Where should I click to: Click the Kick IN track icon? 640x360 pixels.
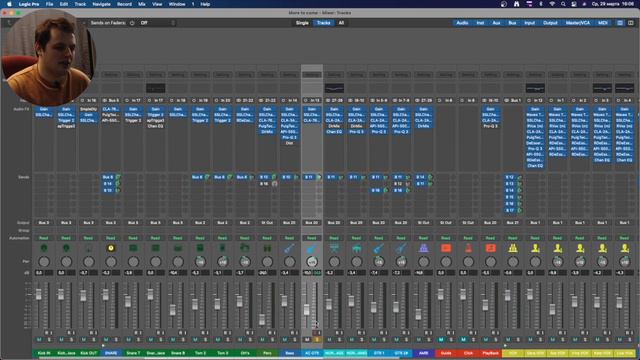pyautogui.click(x=44, y=248)
